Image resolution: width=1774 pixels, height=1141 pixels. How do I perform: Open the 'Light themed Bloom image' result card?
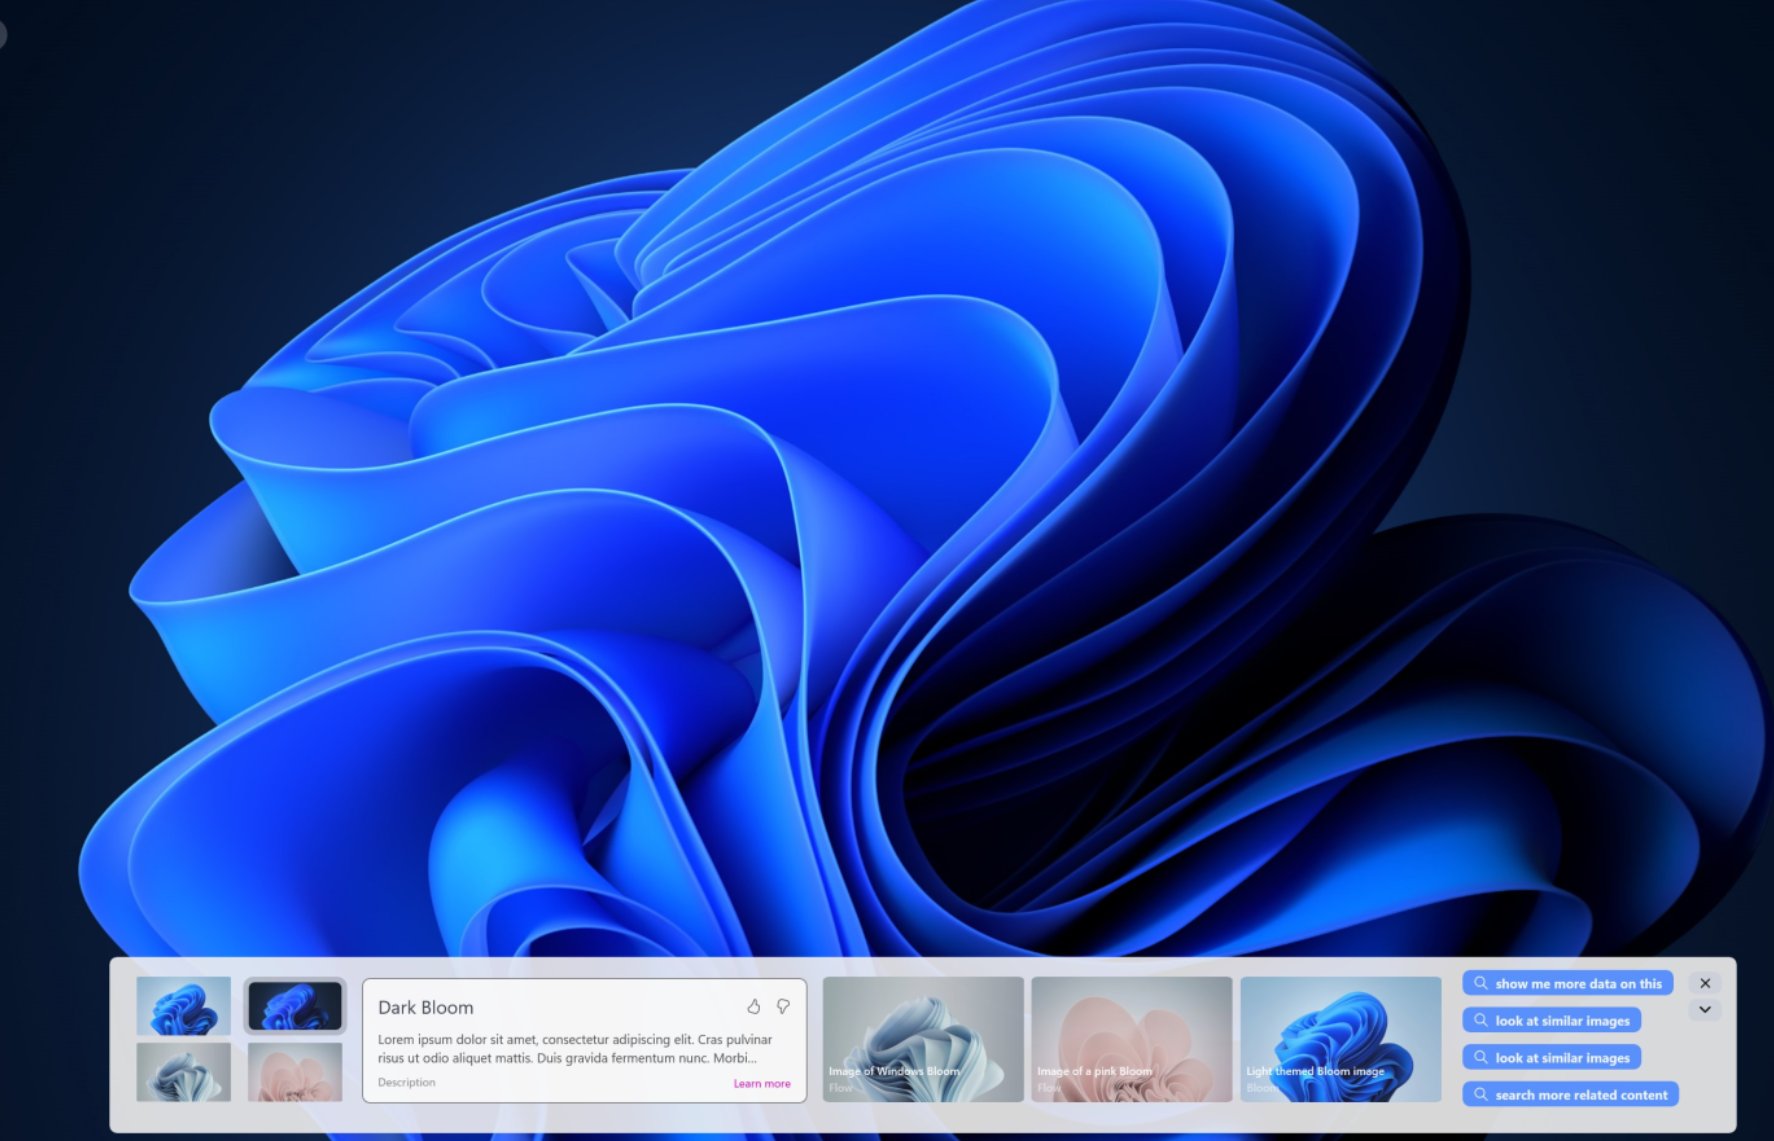pyautogui.click(x=1340, y=1037)
